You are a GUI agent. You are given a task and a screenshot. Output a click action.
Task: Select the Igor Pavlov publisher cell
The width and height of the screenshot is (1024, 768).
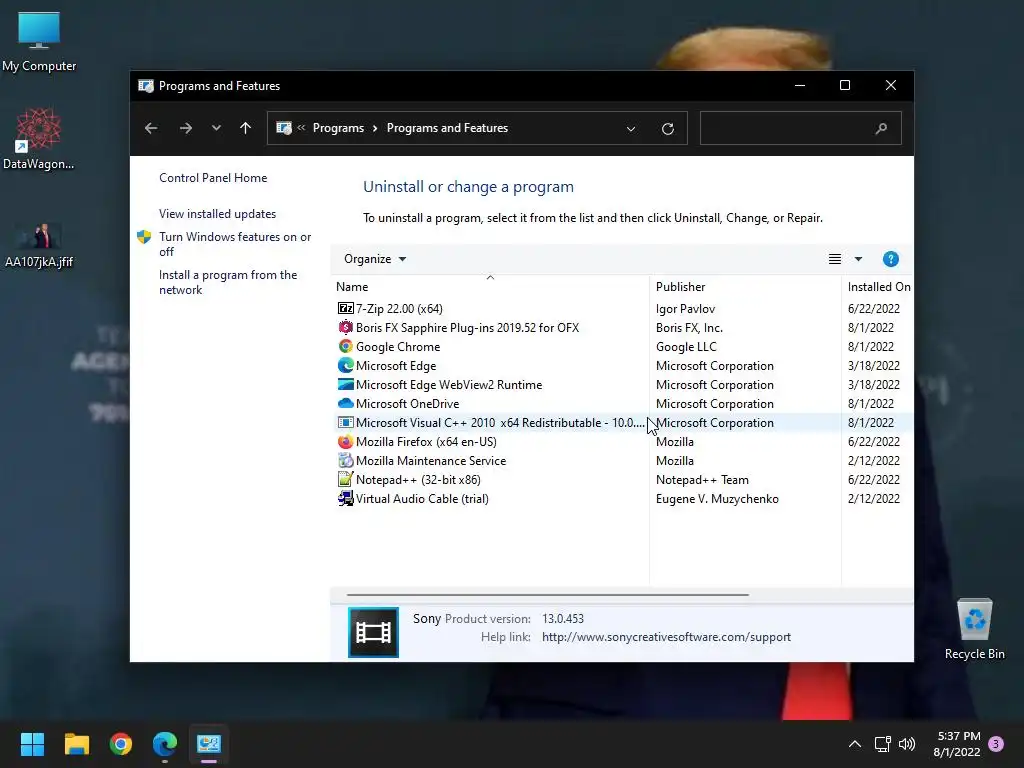[686, 308]
